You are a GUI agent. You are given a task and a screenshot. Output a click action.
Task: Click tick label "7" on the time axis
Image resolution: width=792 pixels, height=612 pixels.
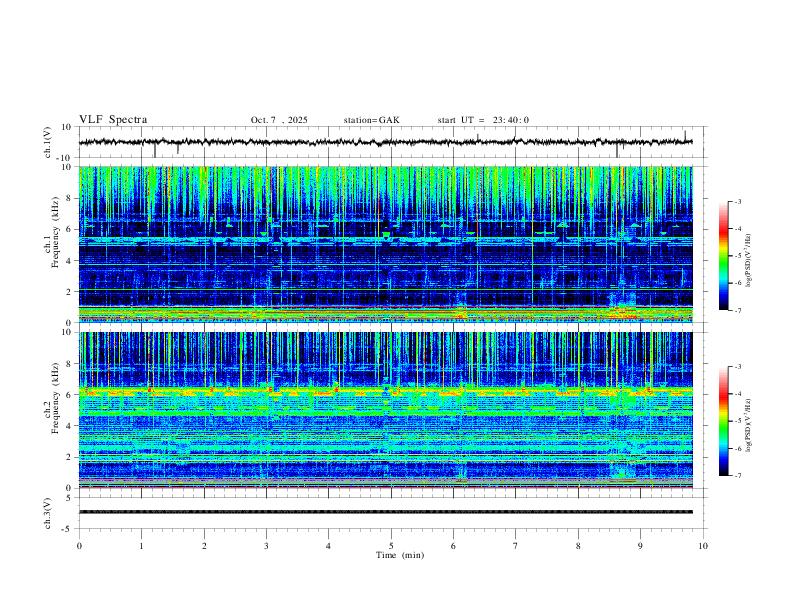coord(516,546)
